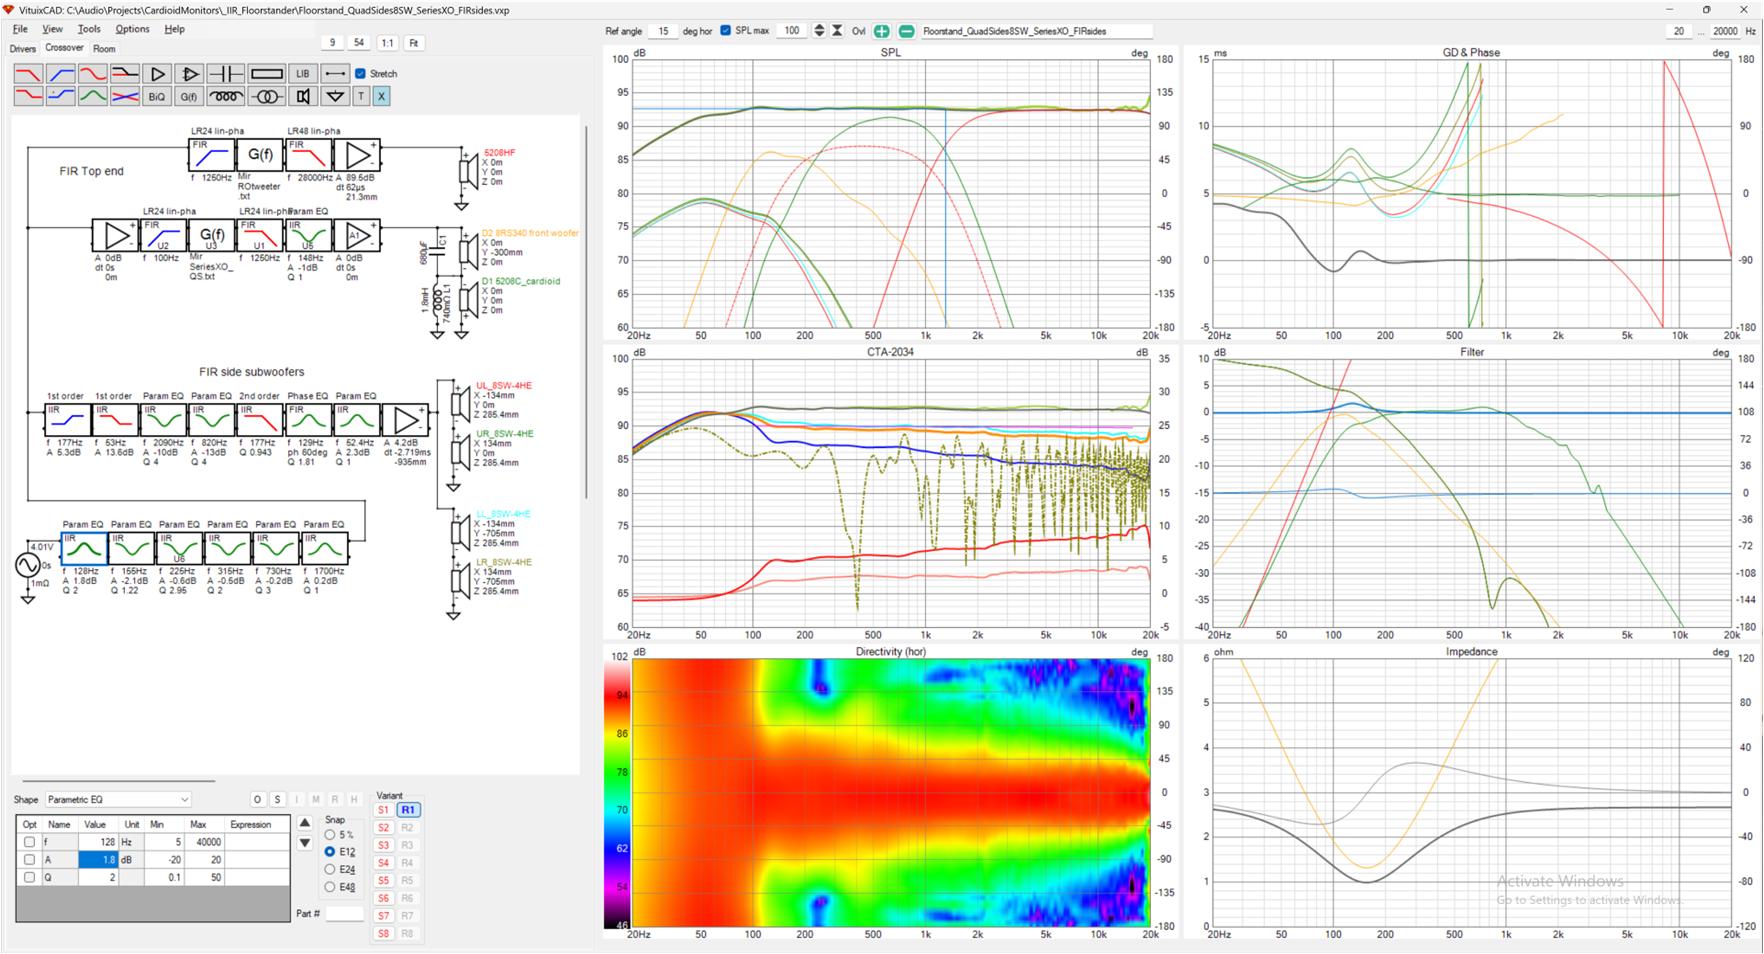Select the 5 % snap option
The width and height of the screenshot is (1764, 954).
(330, 835)
